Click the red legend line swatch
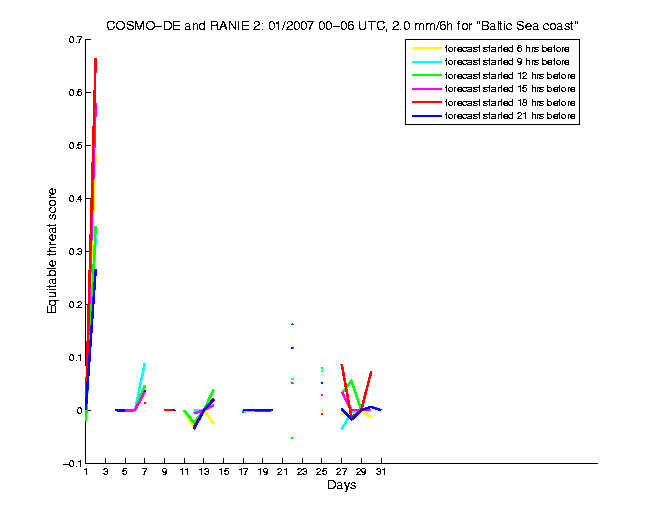This screenshot has width=660, height=520. [x=427, y=103]
